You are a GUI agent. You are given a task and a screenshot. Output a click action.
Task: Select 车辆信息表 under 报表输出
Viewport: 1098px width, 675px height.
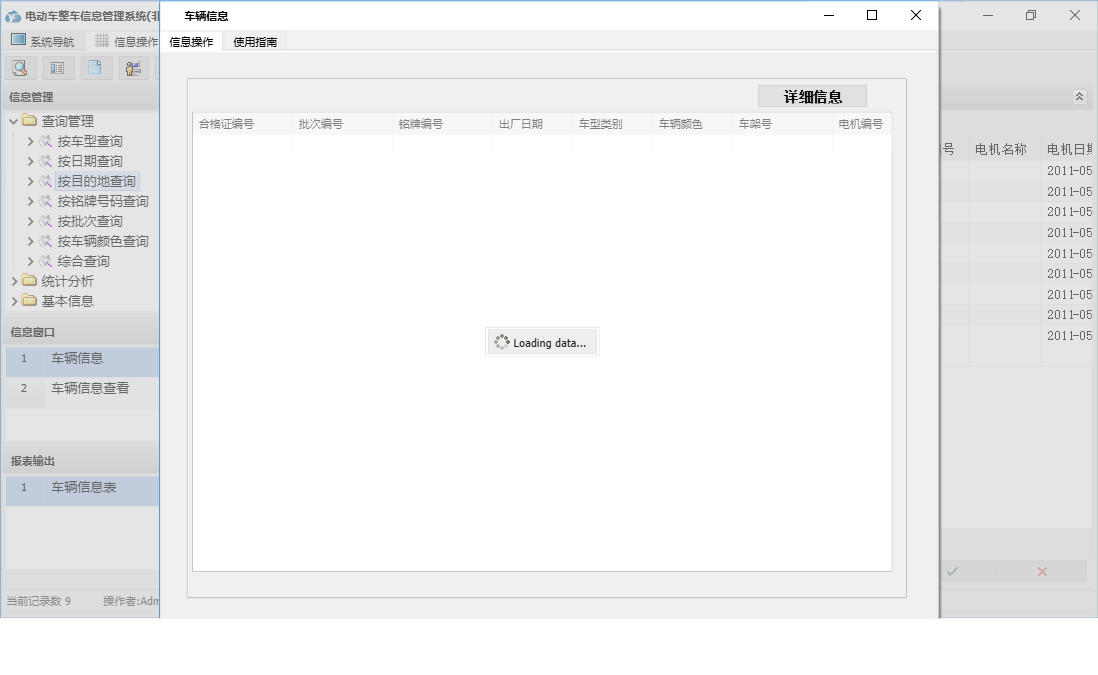84,487
